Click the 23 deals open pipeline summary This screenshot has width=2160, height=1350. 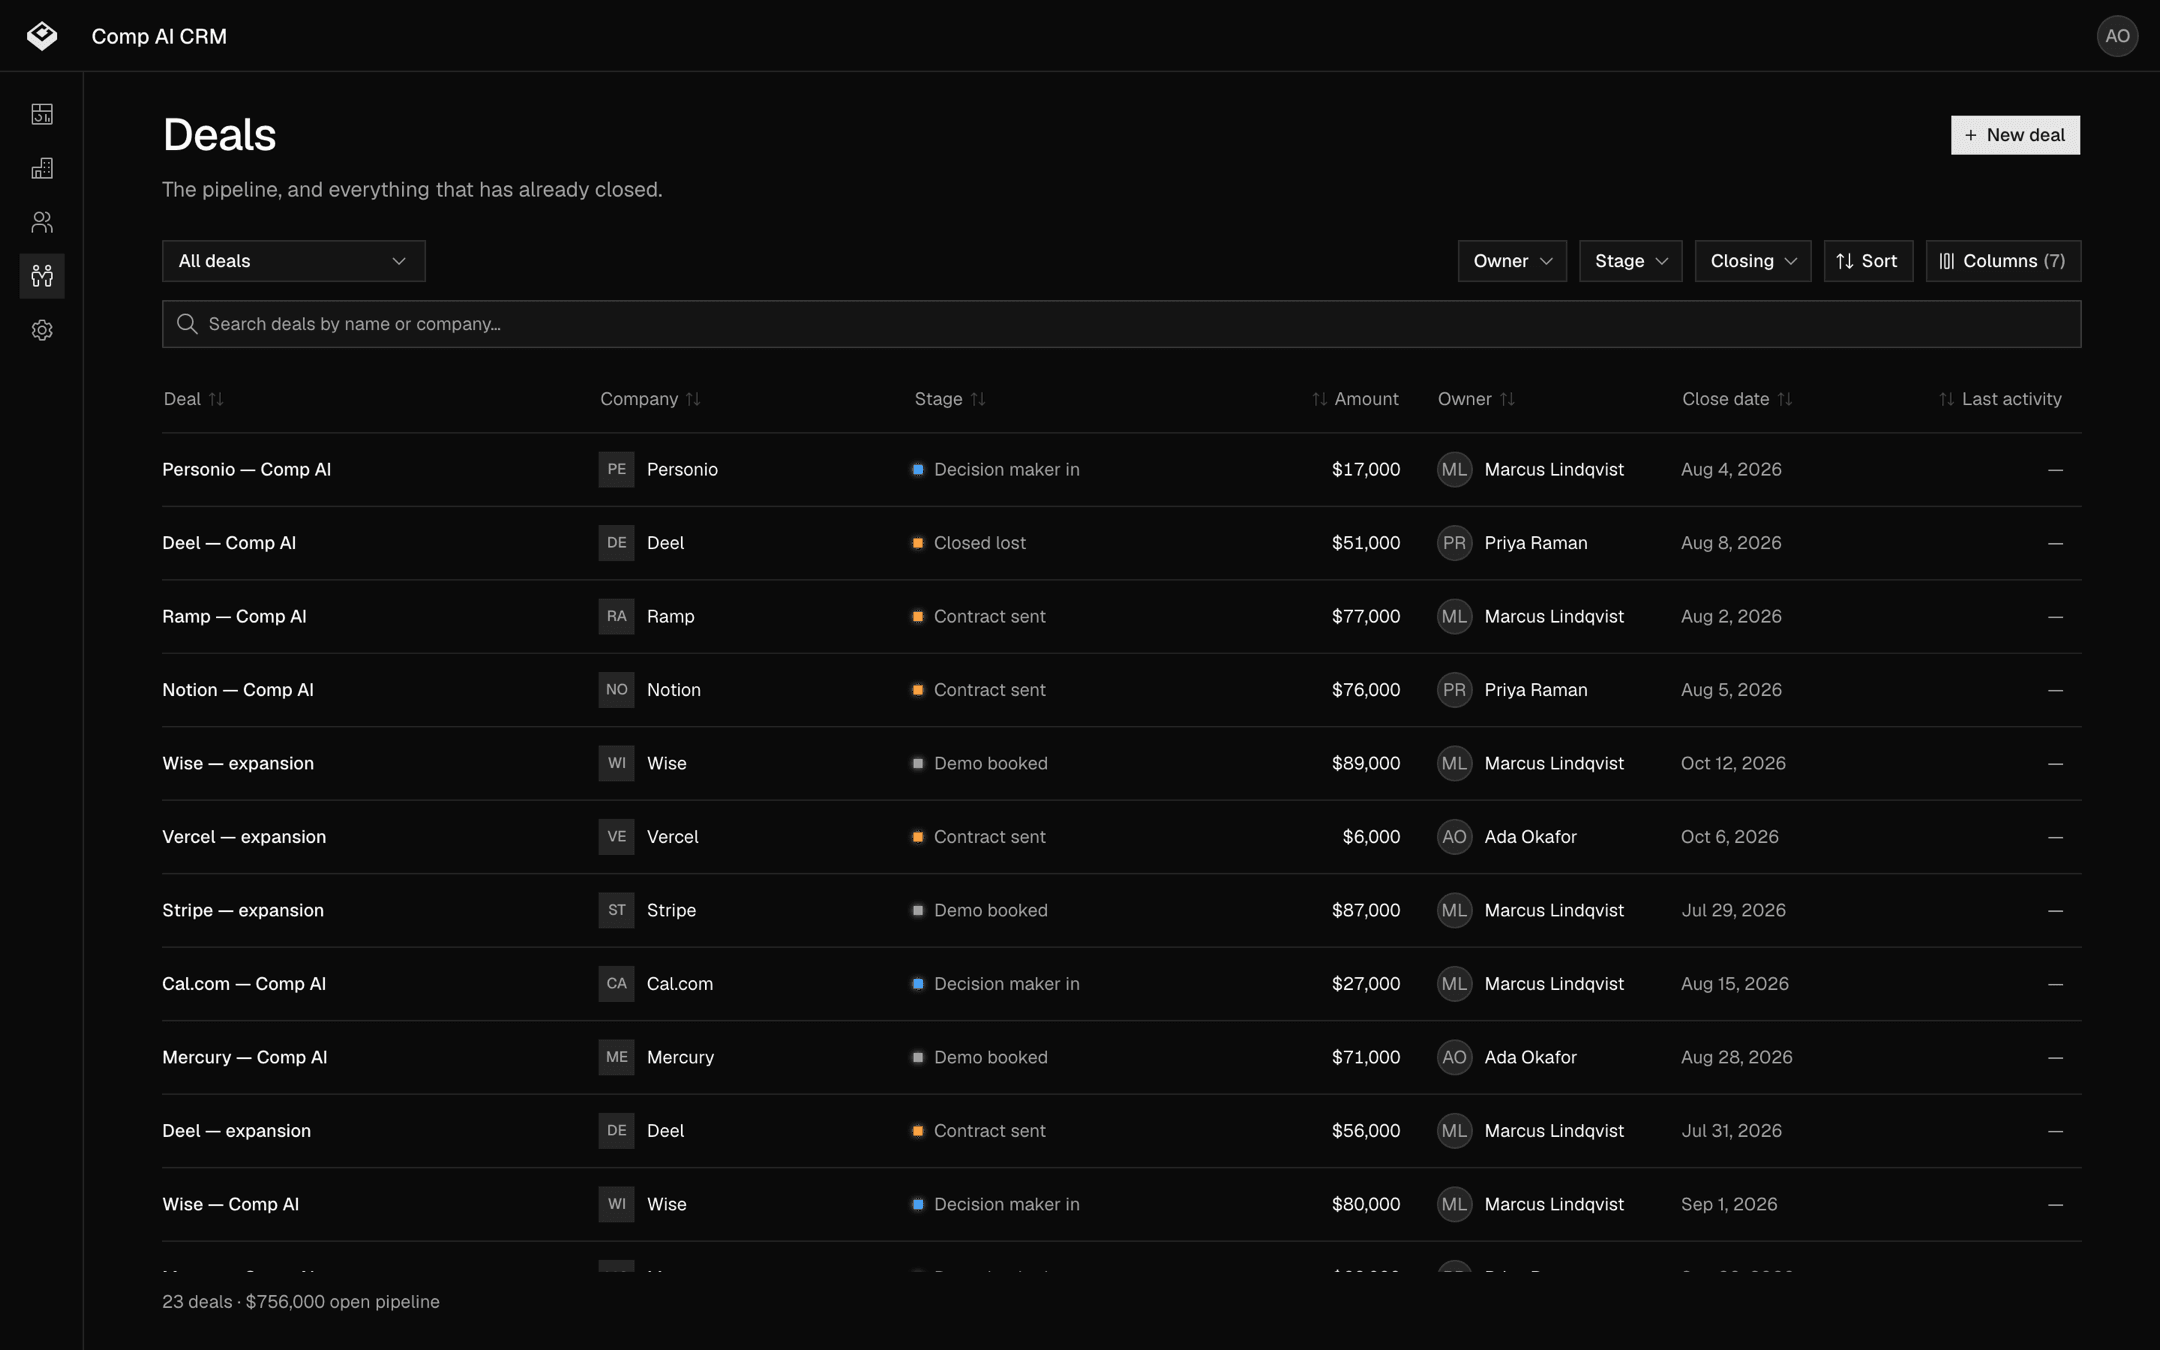click(301, 1302)
